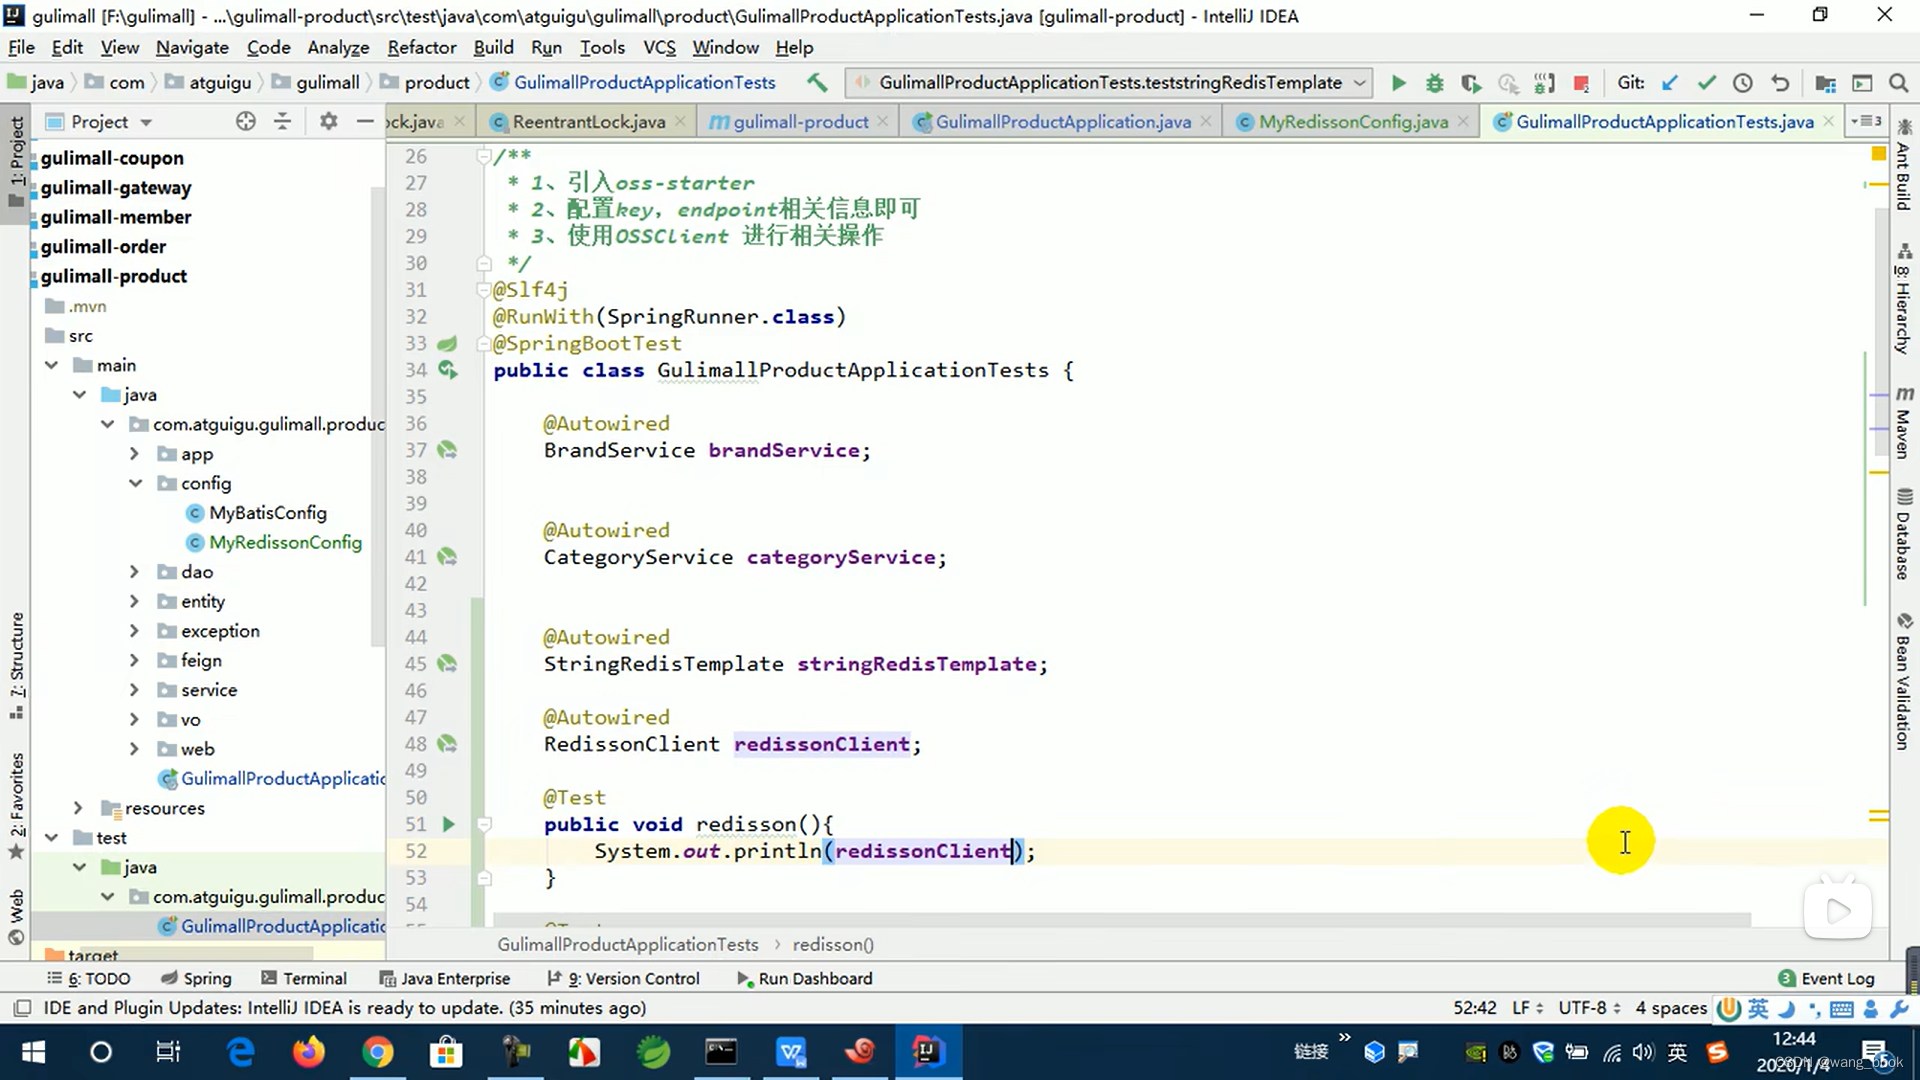Open the 9: Version Control panel
1920x1080 pixels.
click(623, 978)
